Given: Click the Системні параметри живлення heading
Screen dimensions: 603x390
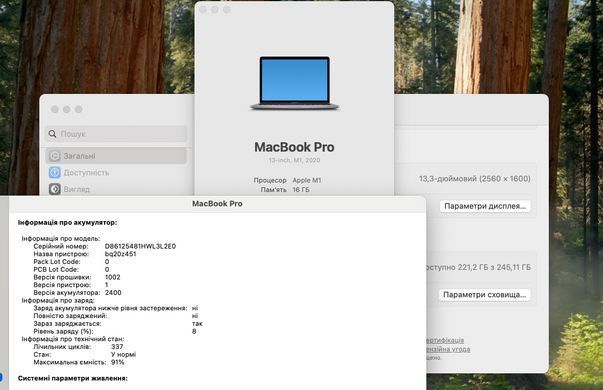Looking at the screenshot, I should click(73, 378).
